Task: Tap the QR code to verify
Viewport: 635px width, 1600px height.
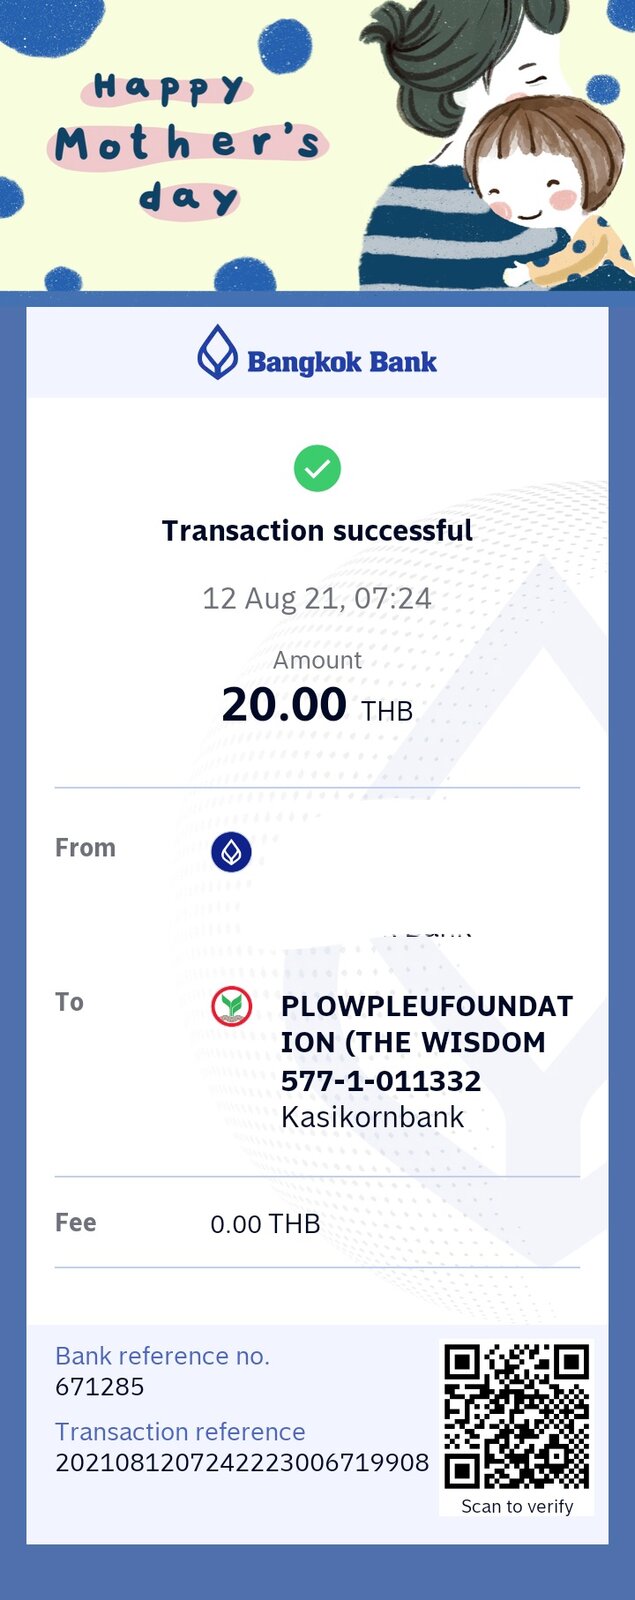Action: (517, 1417)
